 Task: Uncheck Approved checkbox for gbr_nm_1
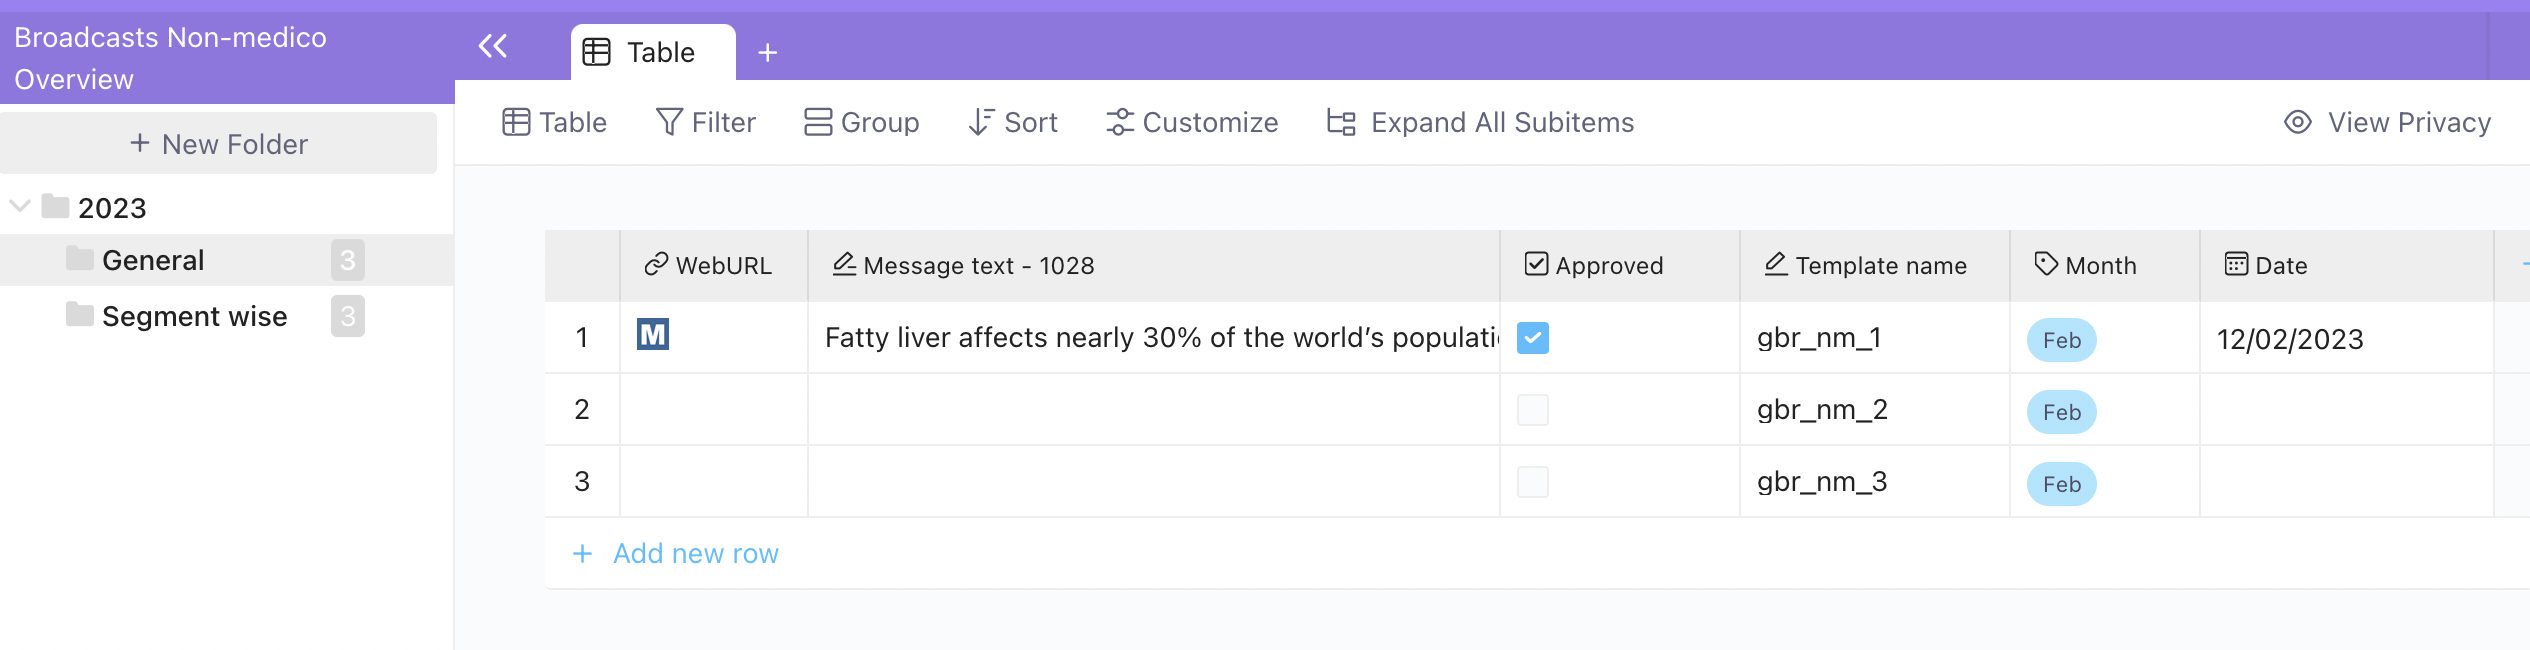click(1532, 338)
